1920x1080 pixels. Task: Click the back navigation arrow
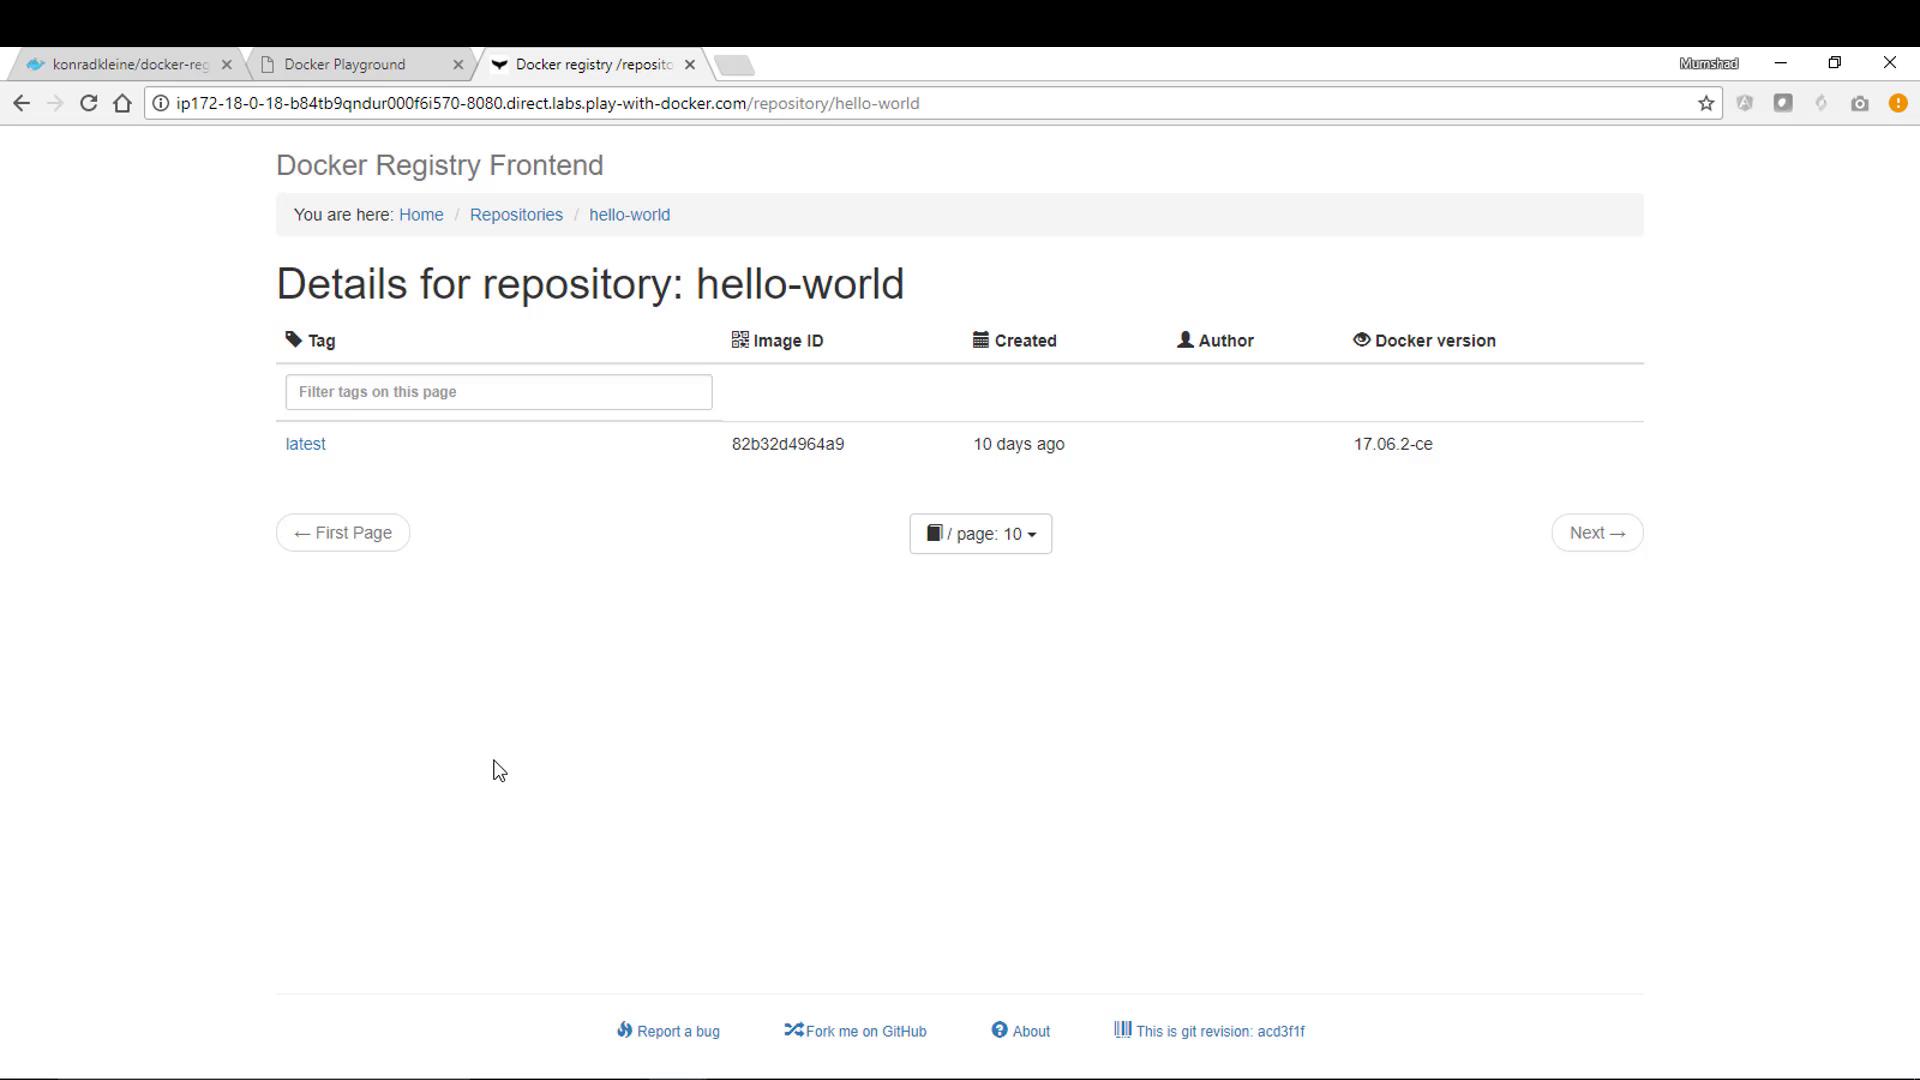coord(22,103)
